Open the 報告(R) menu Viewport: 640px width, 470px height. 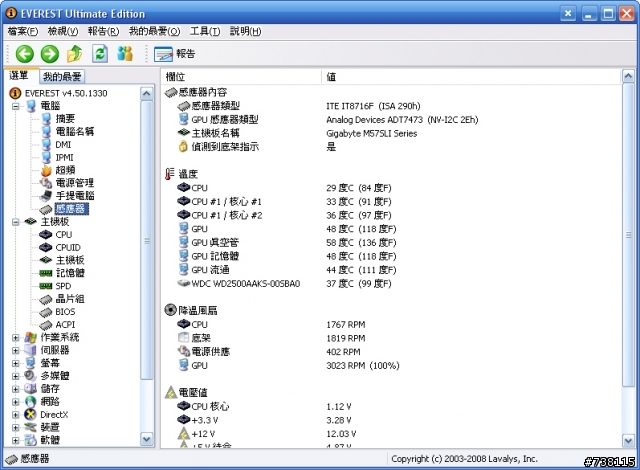[x=103, y=31]
